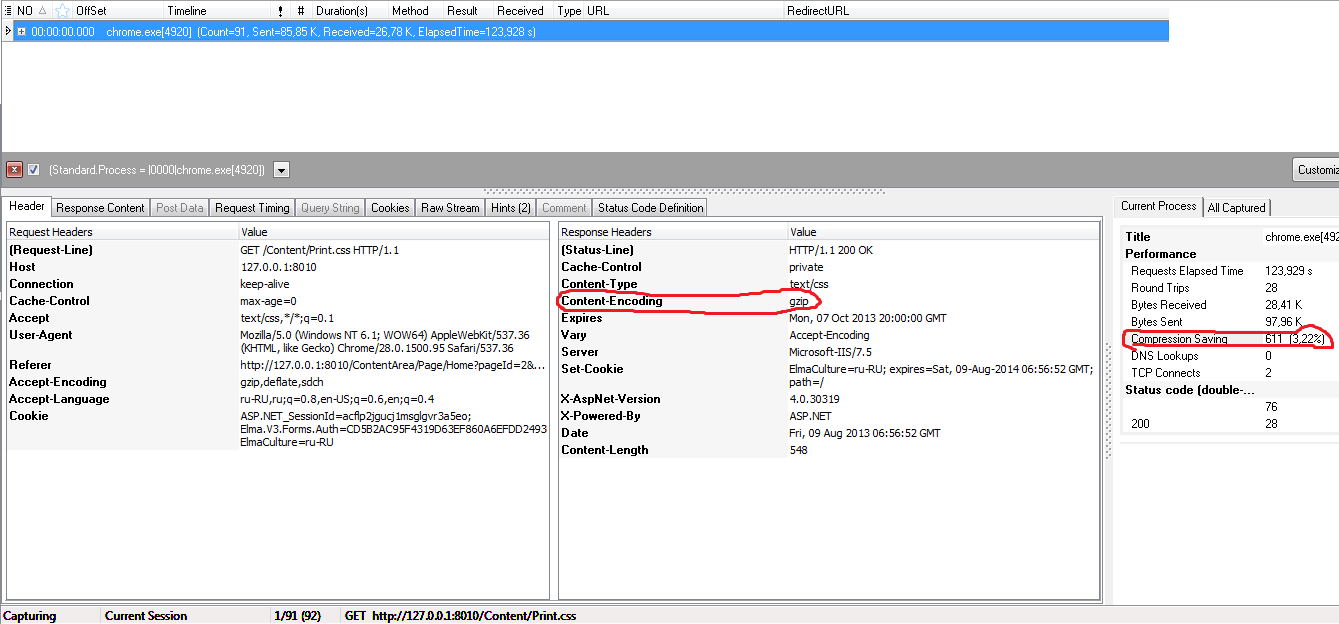This screenshot has width=1339, height=624.
Task: Click the star bookmark column icon
Action: point(63,11)
